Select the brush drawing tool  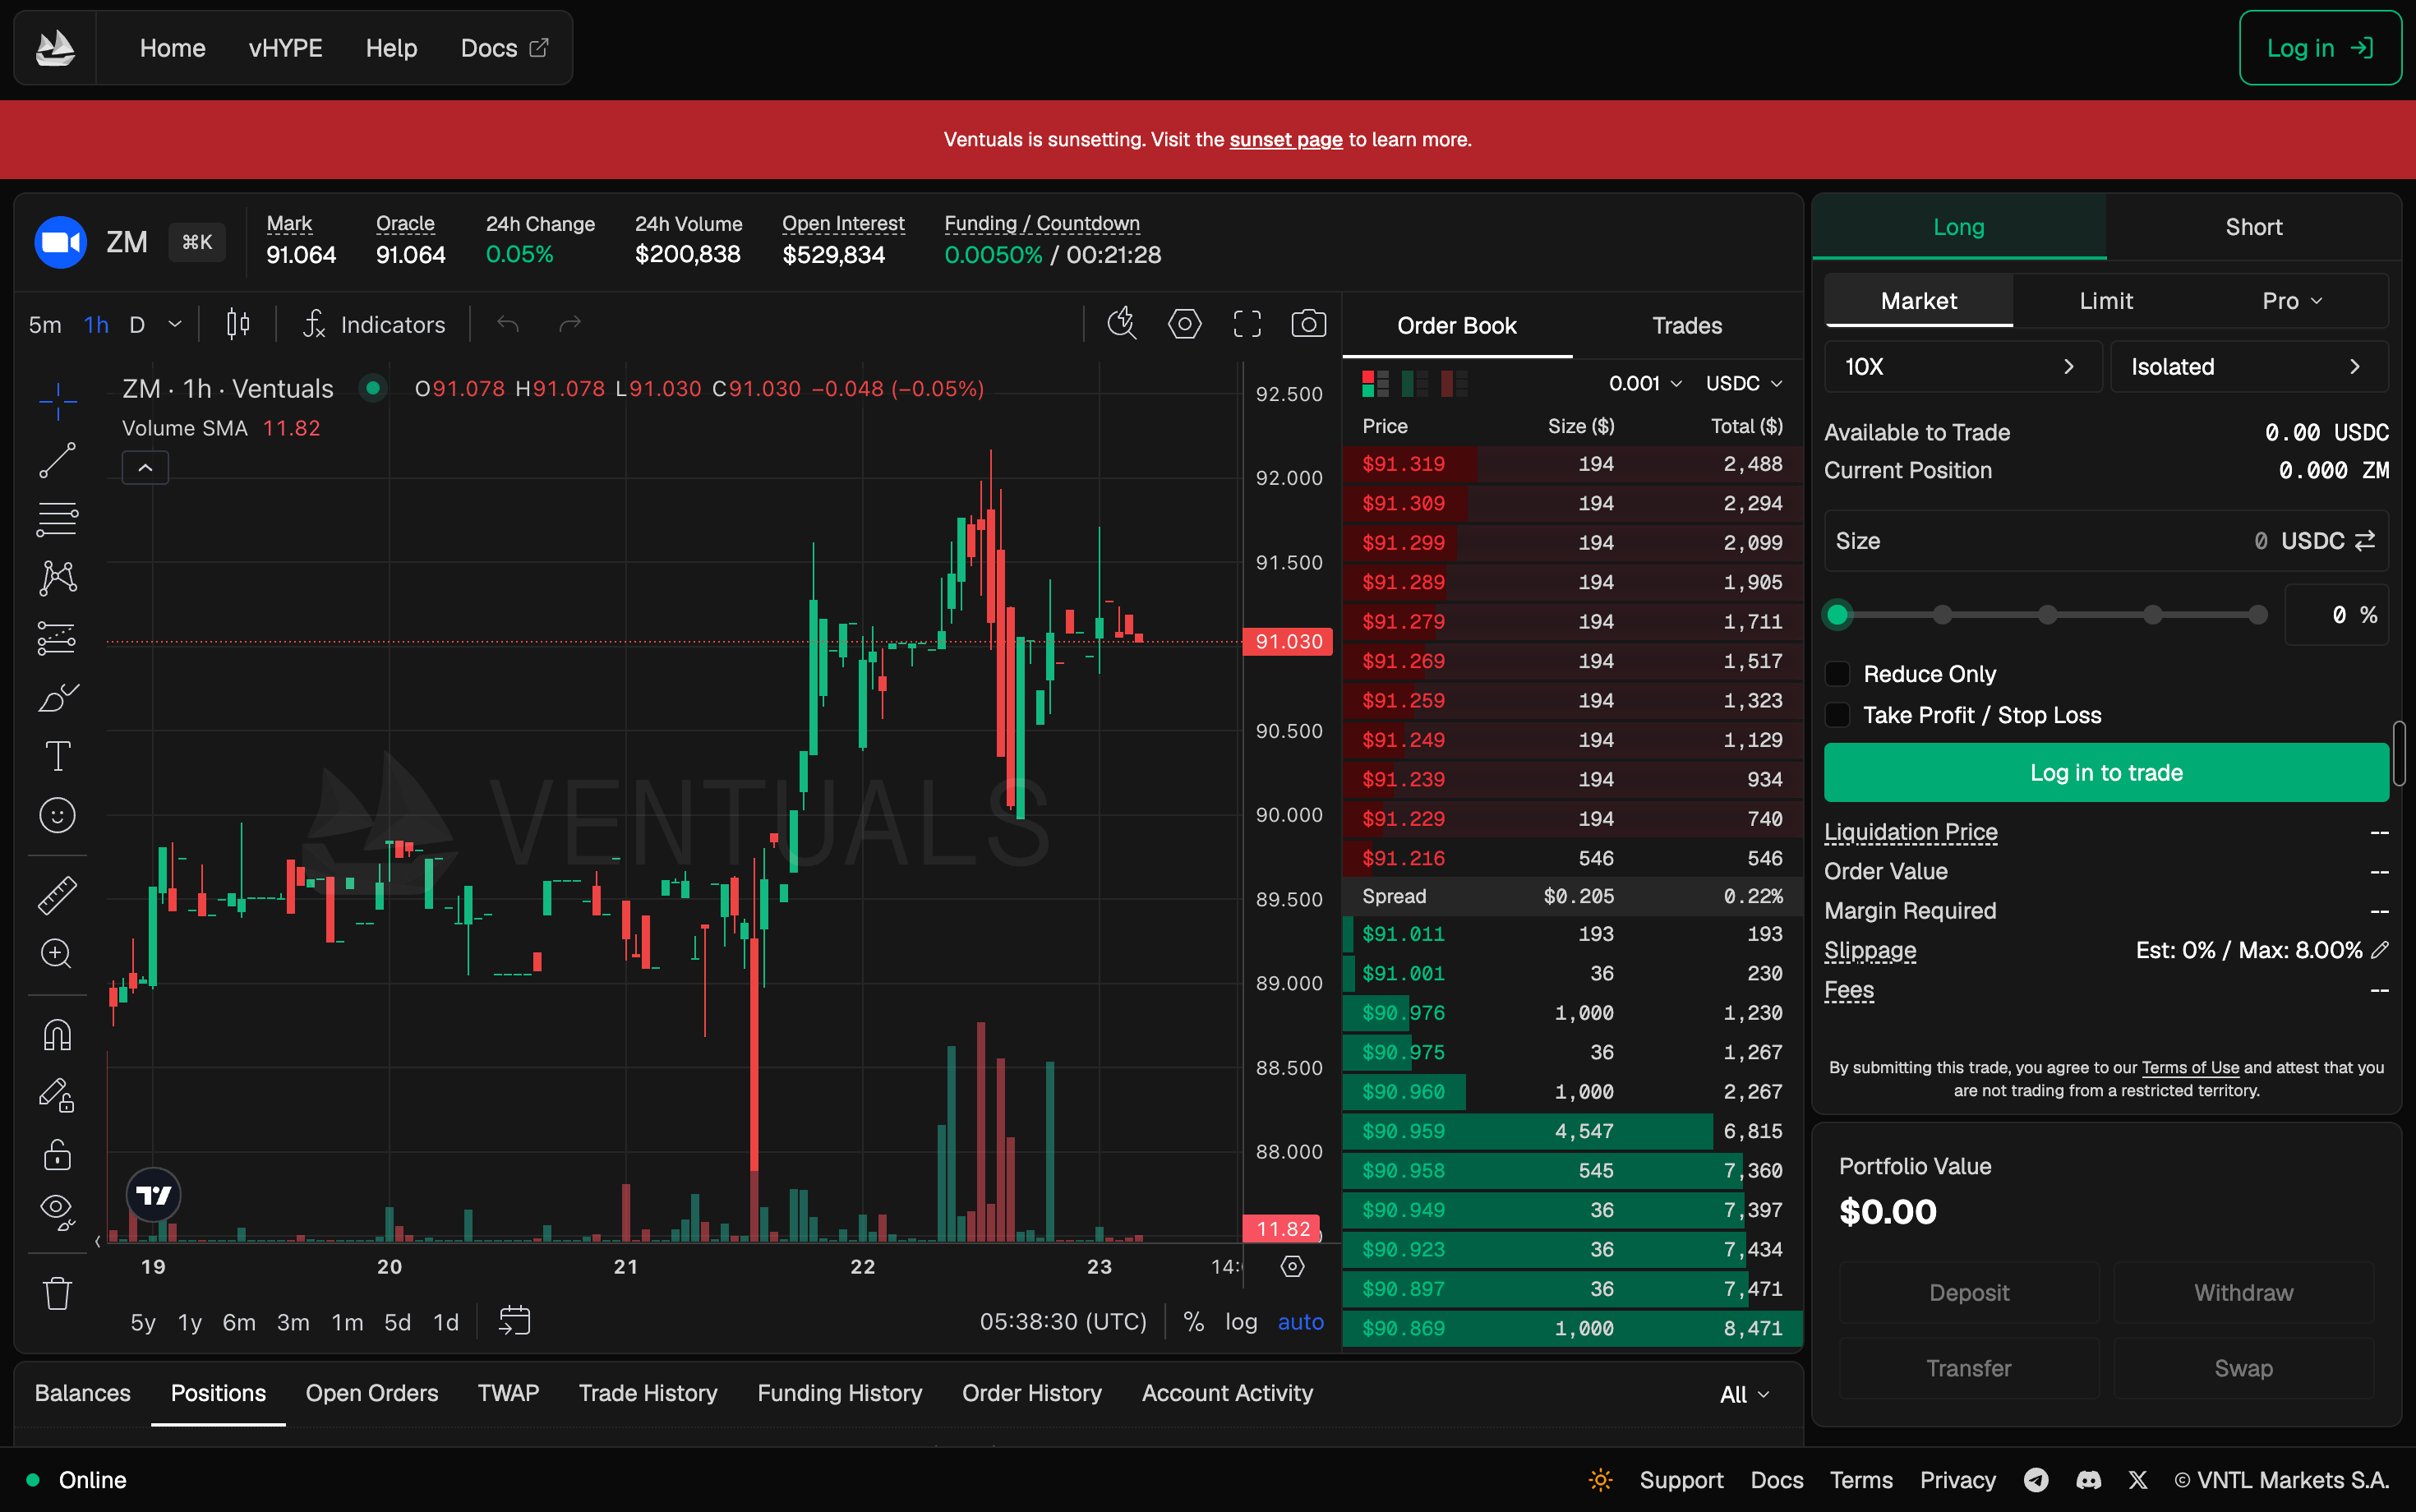coord(57,697)
